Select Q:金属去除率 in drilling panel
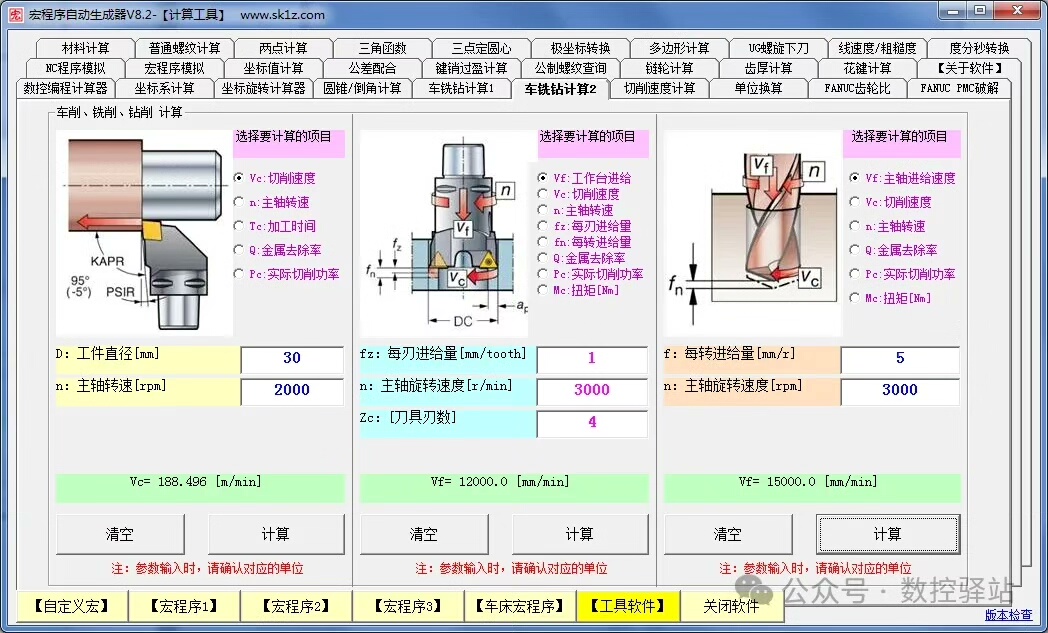 [x=893, y=250]
